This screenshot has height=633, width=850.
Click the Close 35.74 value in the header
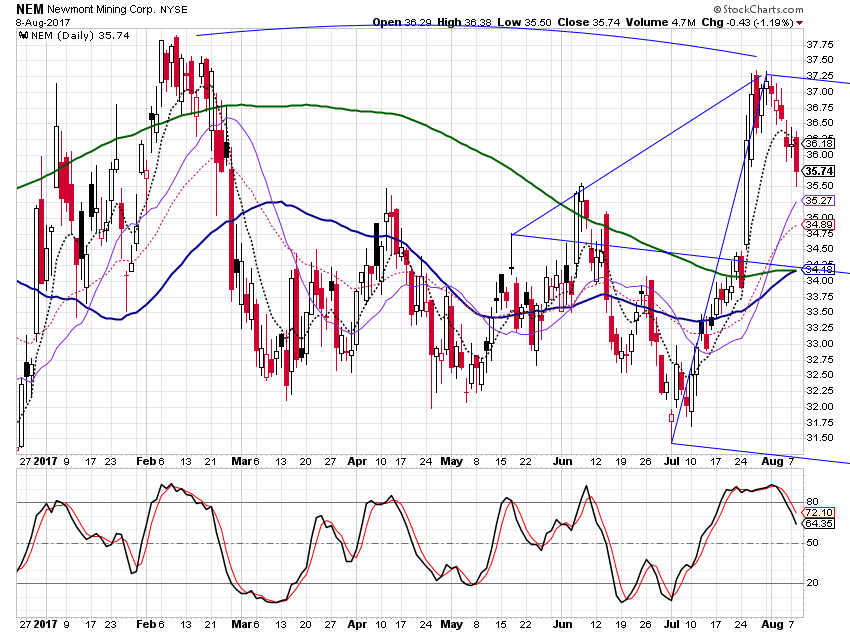[x=588, y=22]
